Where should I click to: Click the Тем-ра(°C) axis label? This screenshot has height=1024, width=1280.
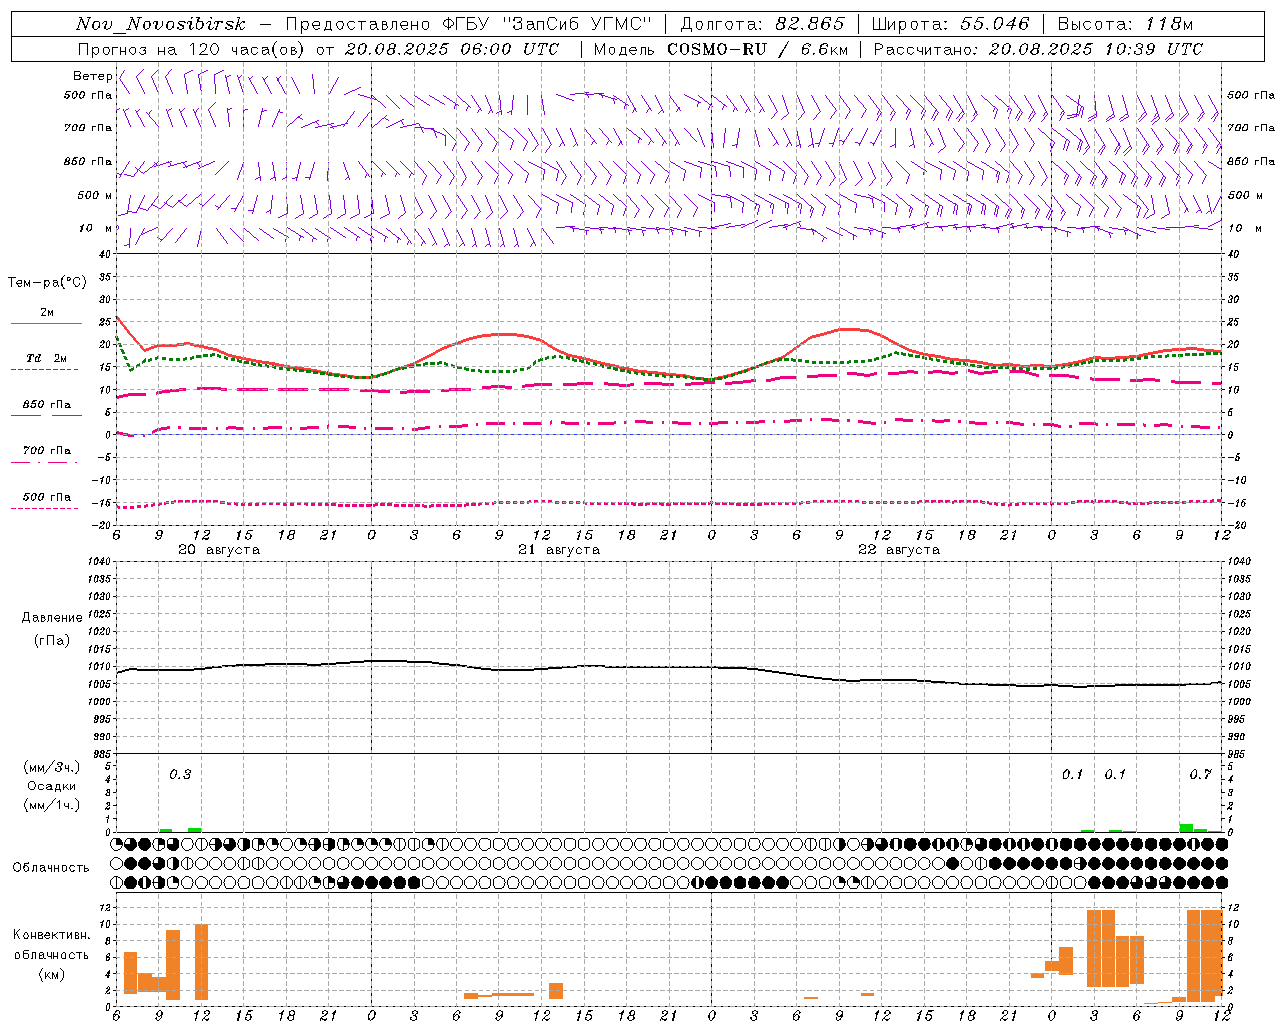pos(46,283)
